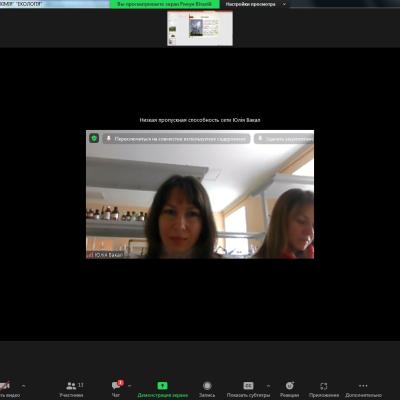
Task: Click the participant name label in the video corner
Action: click(106, 255)
